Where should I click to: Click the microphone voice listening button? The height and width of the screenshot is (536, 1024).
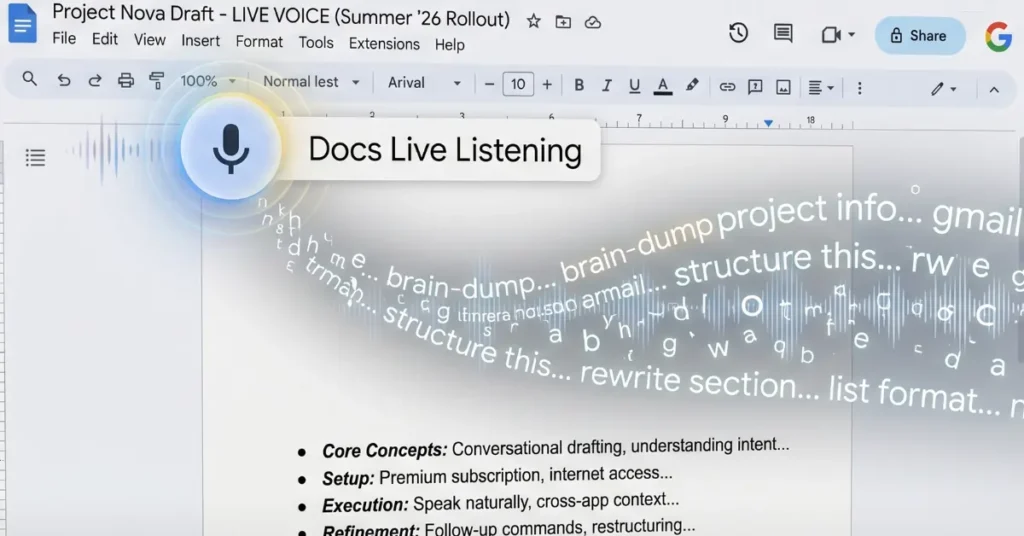click(x=231, y=149)
